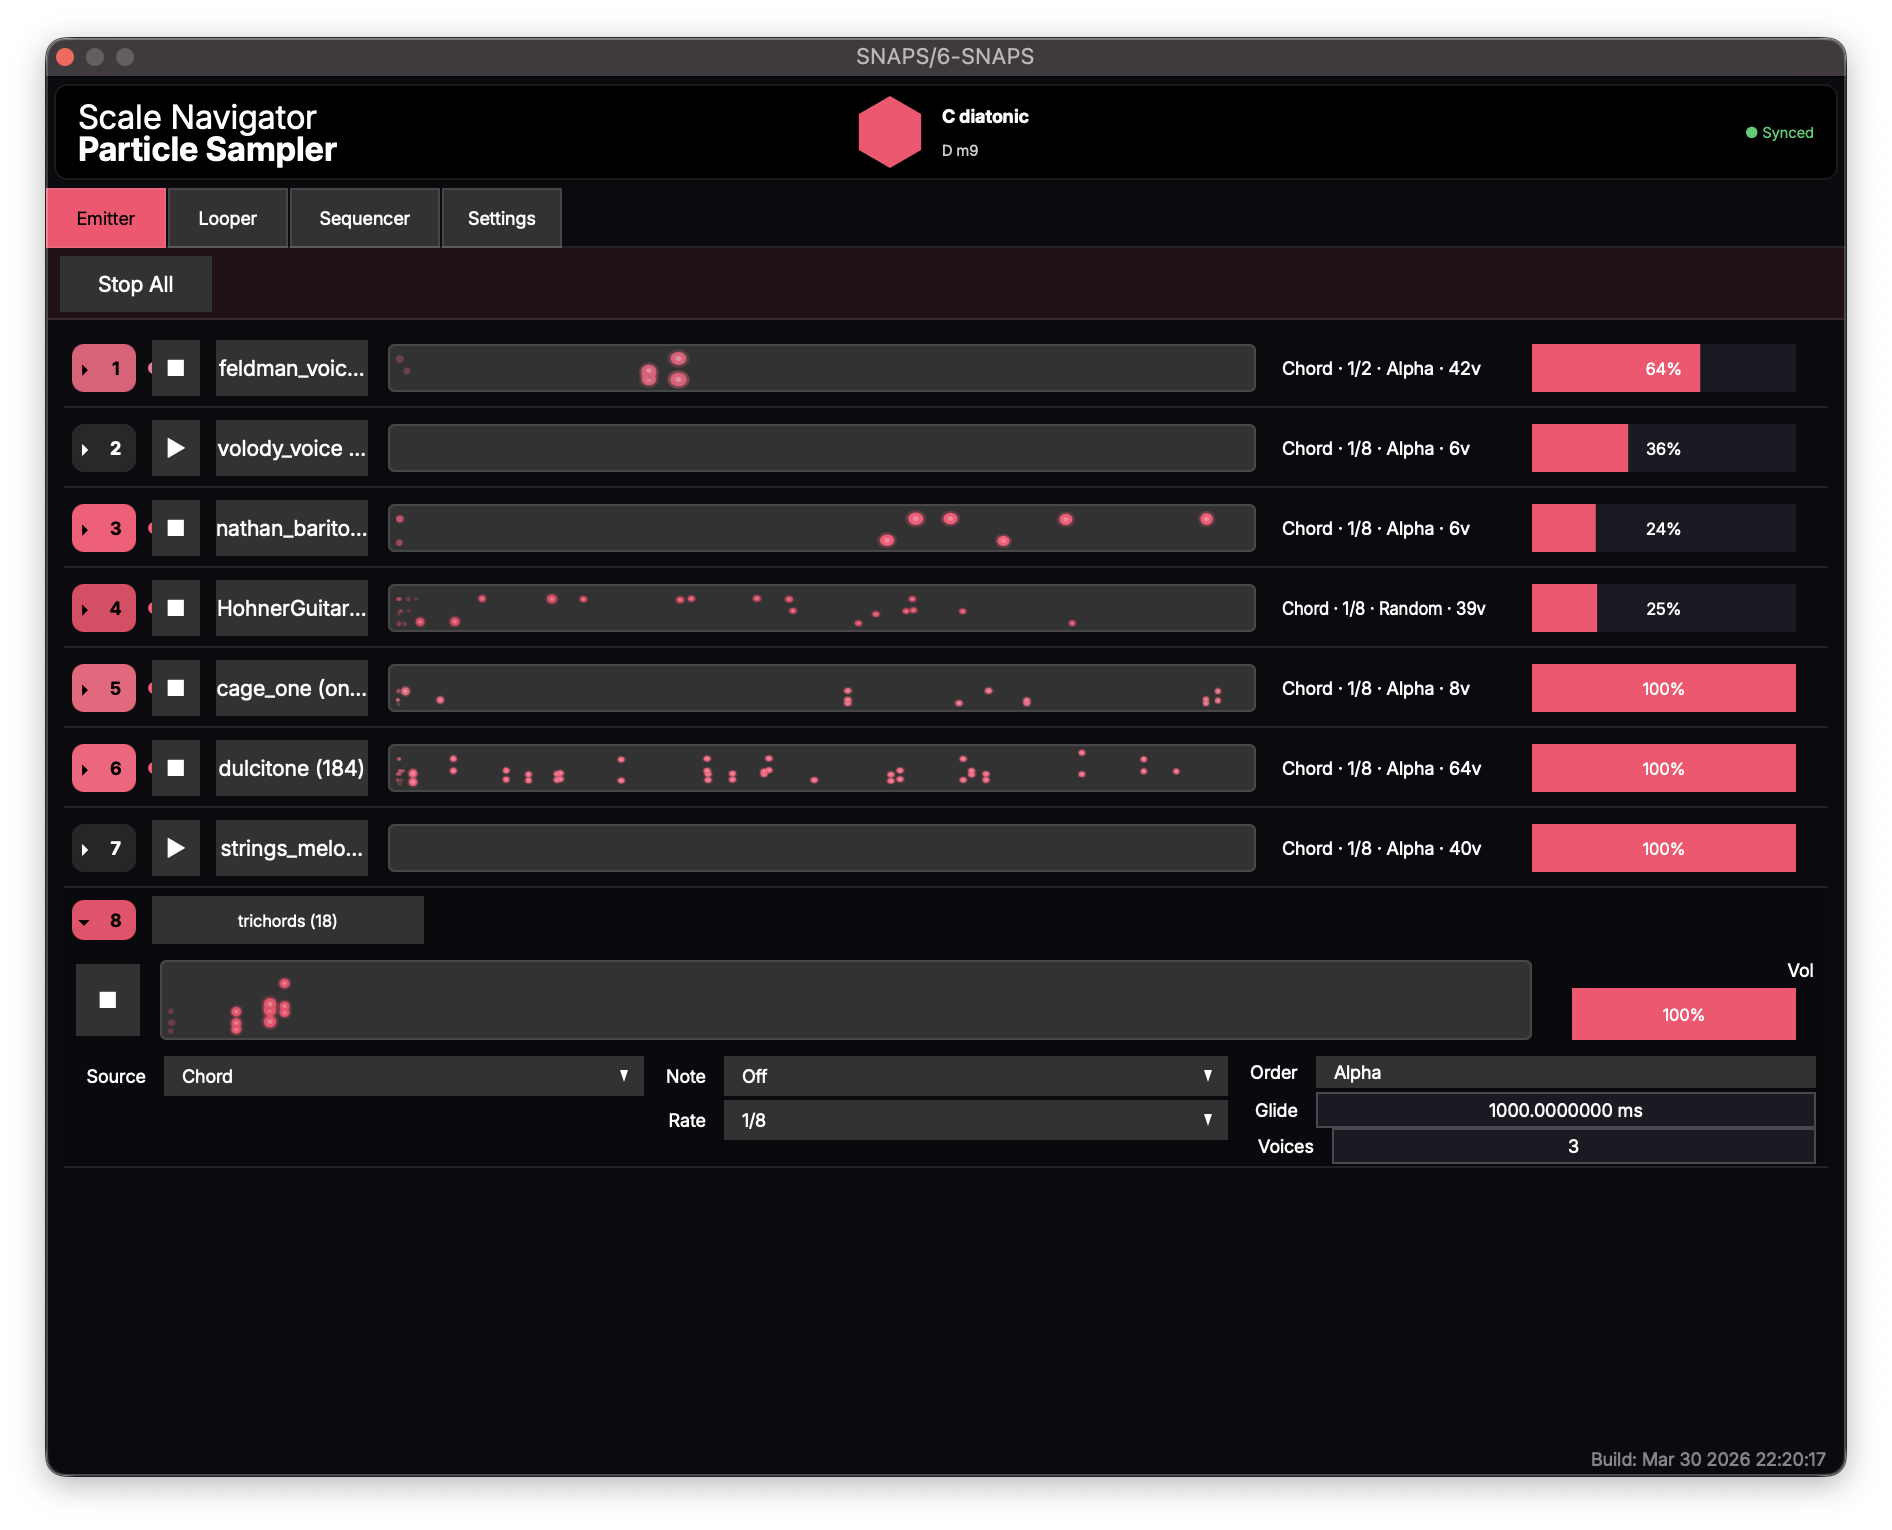Open sample selector feldman_voic...
Screen dimensions: 1892x1530
292,368
